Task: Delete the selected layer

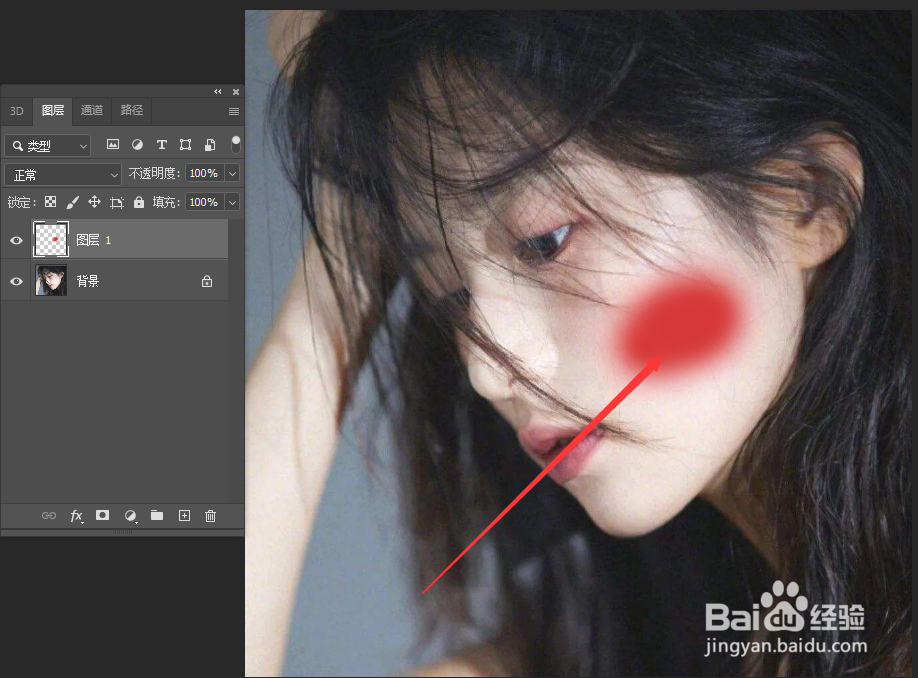Action: tap(211, 516)
